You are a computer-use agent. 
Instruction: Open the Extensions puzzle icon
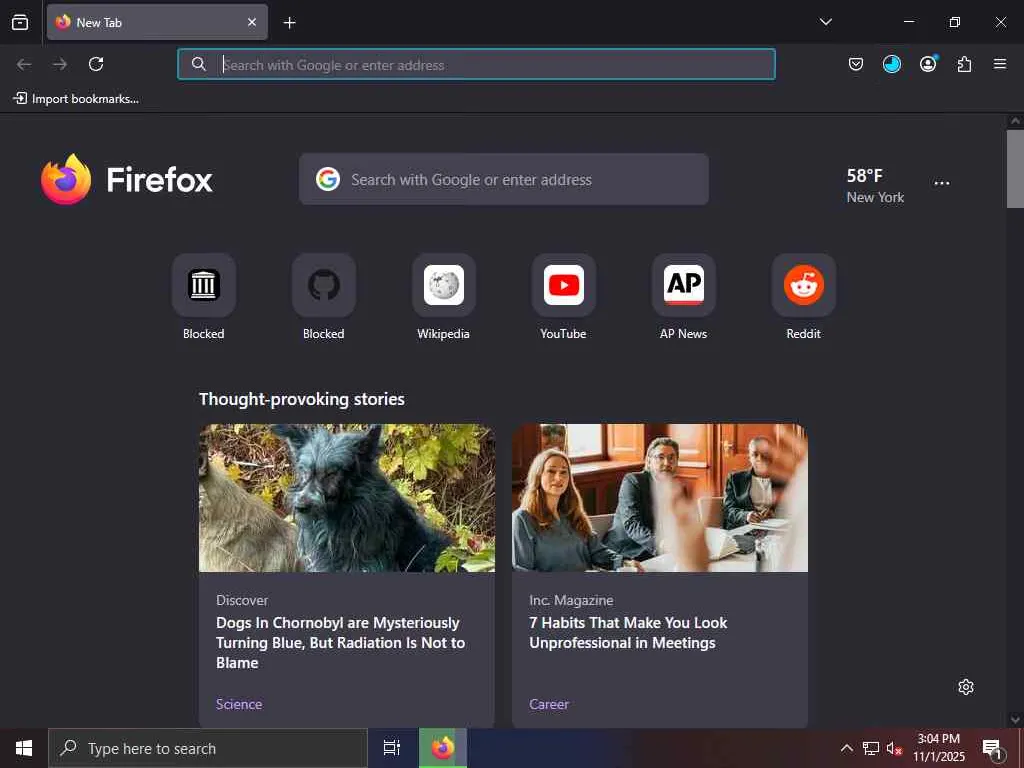tap(964, 64)
